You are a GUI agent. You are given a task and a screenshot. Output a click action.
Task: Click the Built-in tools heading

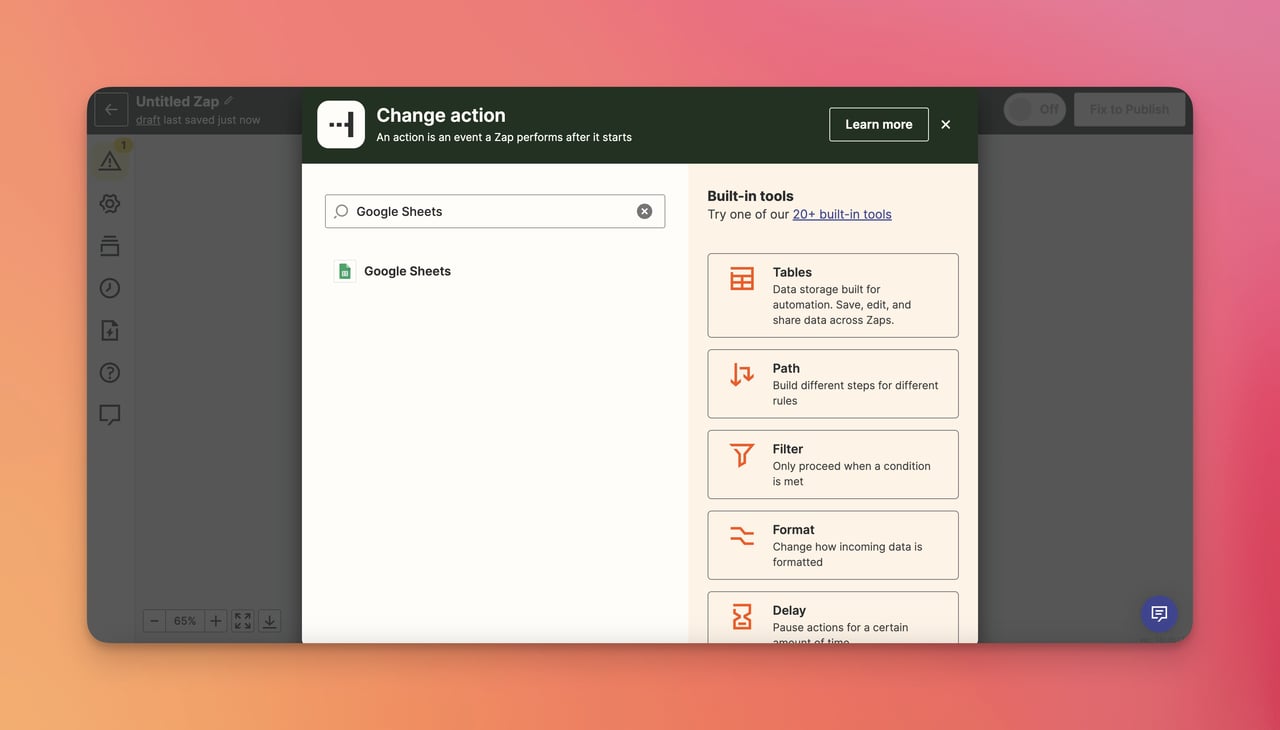click(750, 196)
